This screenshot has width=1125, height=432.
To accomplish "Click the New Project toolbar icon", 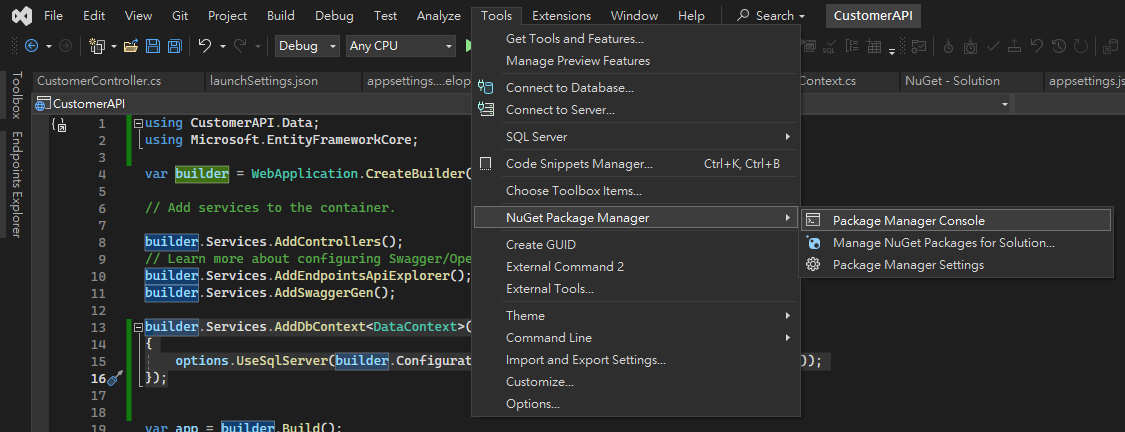I will (x=96, y=46).
